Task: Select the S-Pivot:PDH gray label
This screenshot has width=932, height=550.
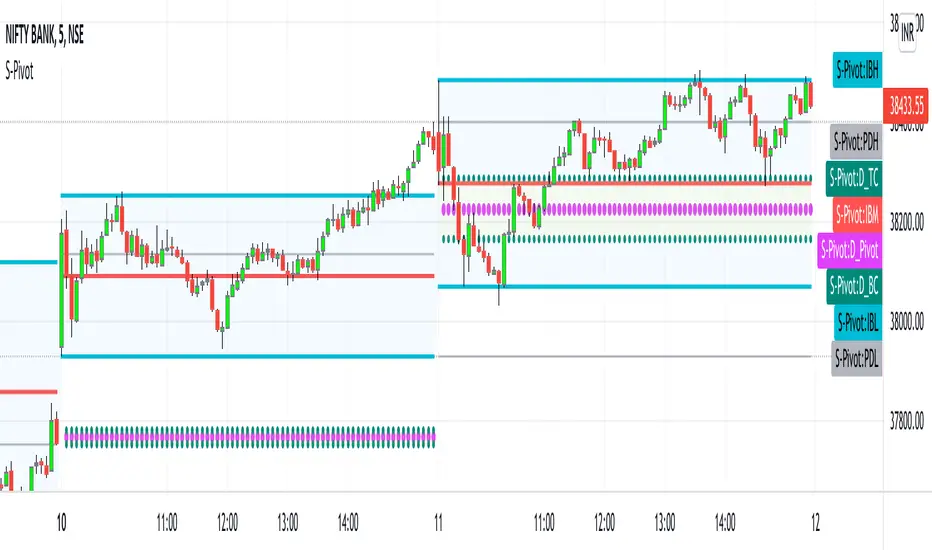Action: (x=854, y=140)
